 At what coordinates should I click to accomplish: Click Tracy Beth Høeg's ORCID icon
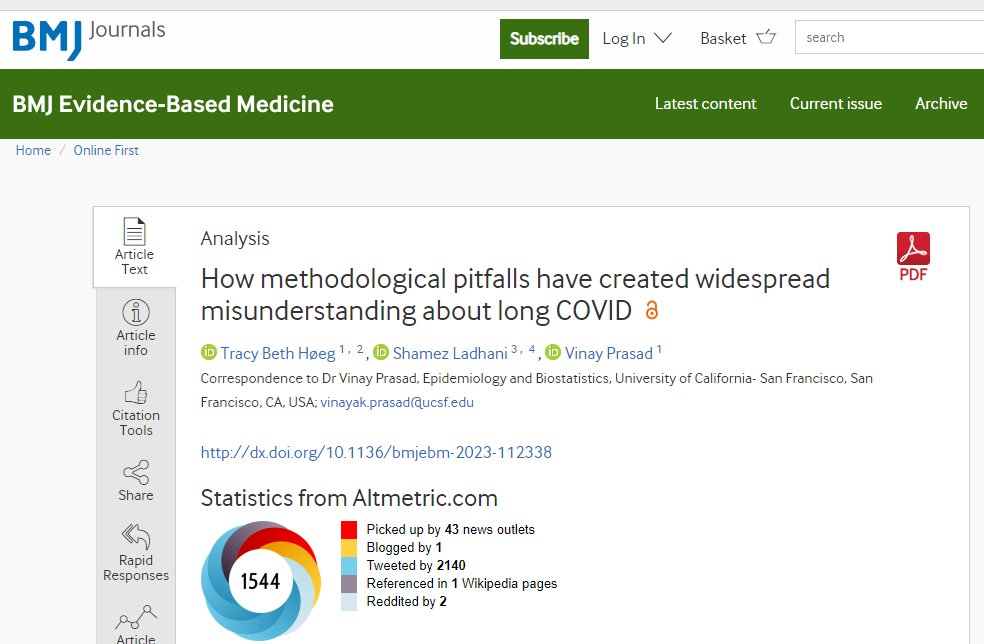pos(209,353)
